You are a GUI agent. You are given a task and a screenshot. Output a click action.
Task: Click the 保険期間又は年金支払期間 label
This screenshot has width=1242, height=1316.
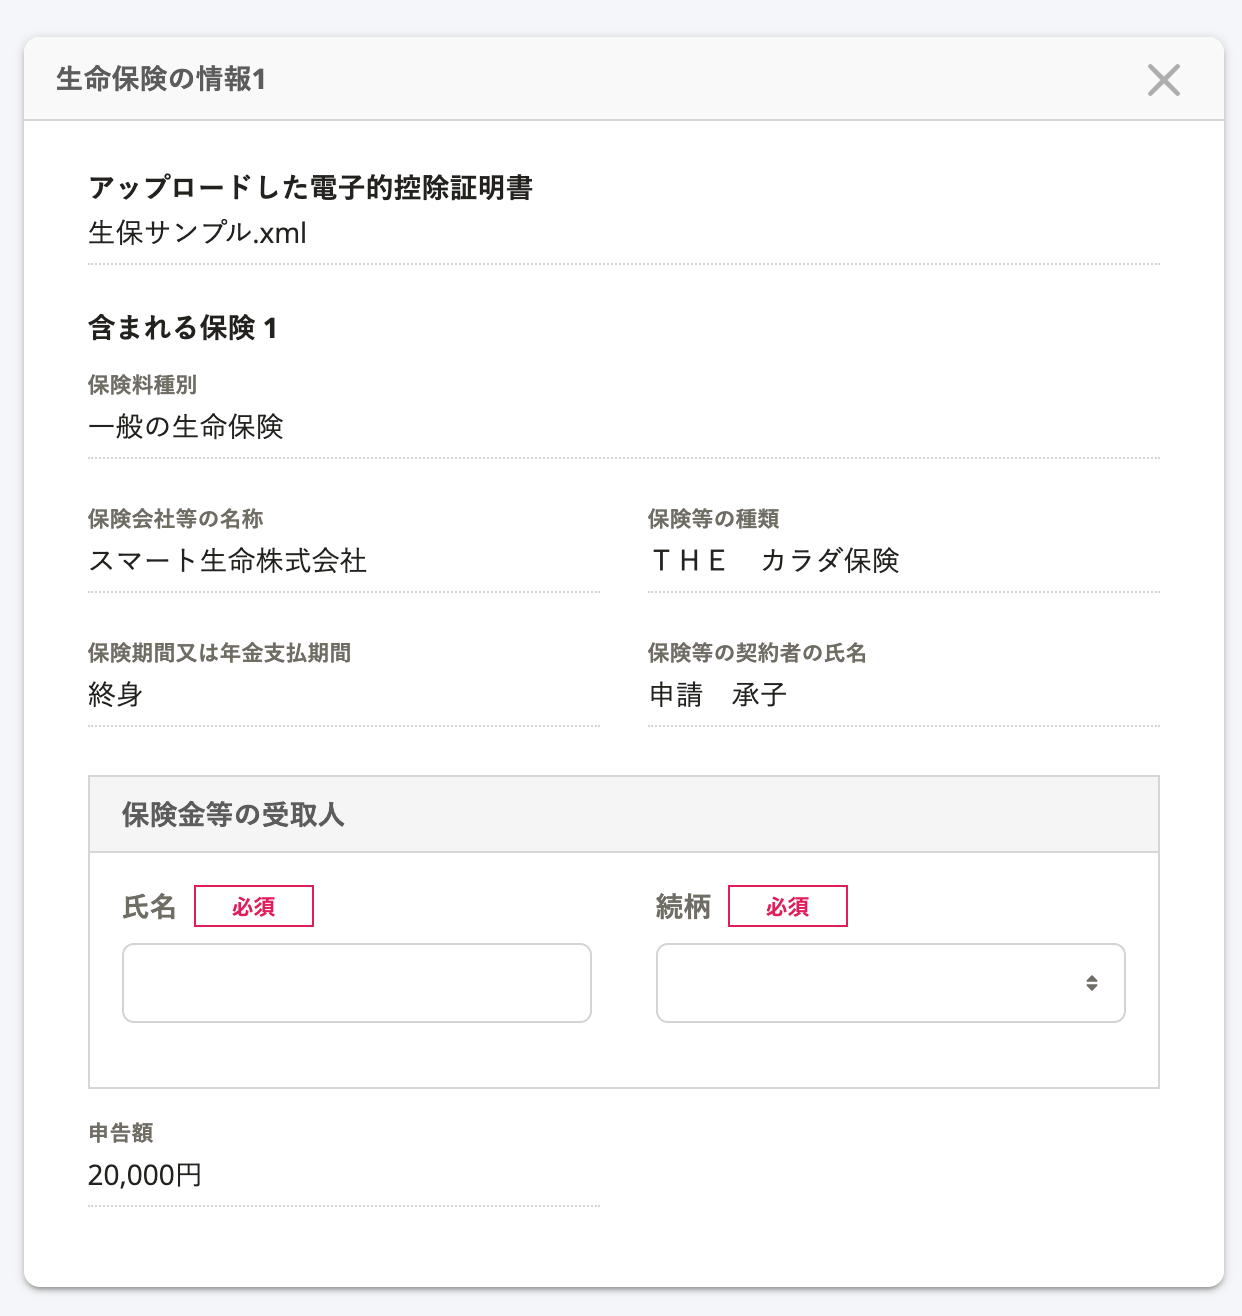[x=219, y=653]
